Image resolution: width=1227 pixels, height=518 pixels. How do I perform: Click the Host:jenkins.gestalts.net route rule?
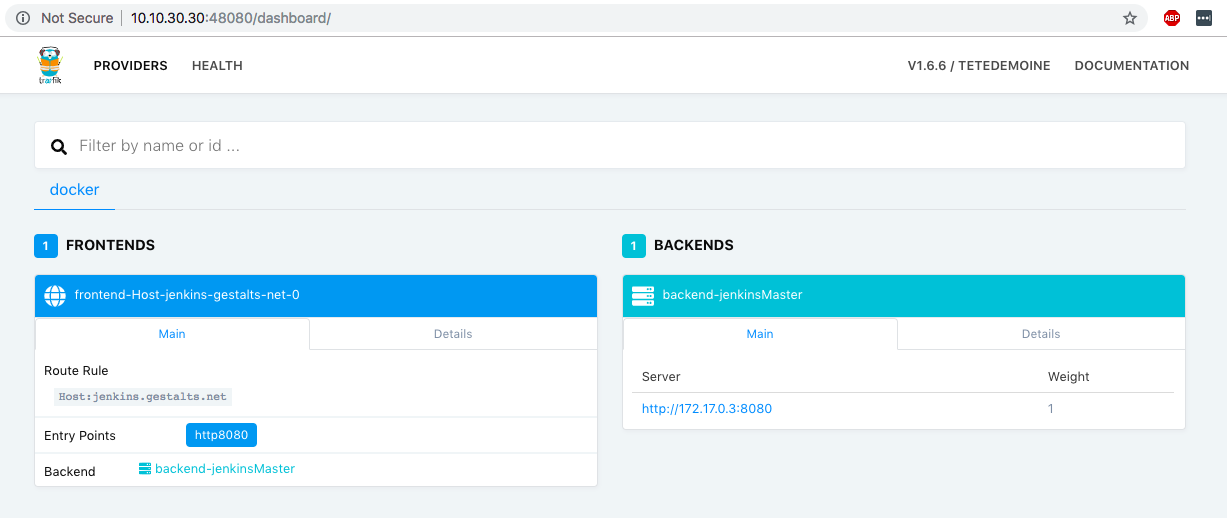[x=143, y=397]
